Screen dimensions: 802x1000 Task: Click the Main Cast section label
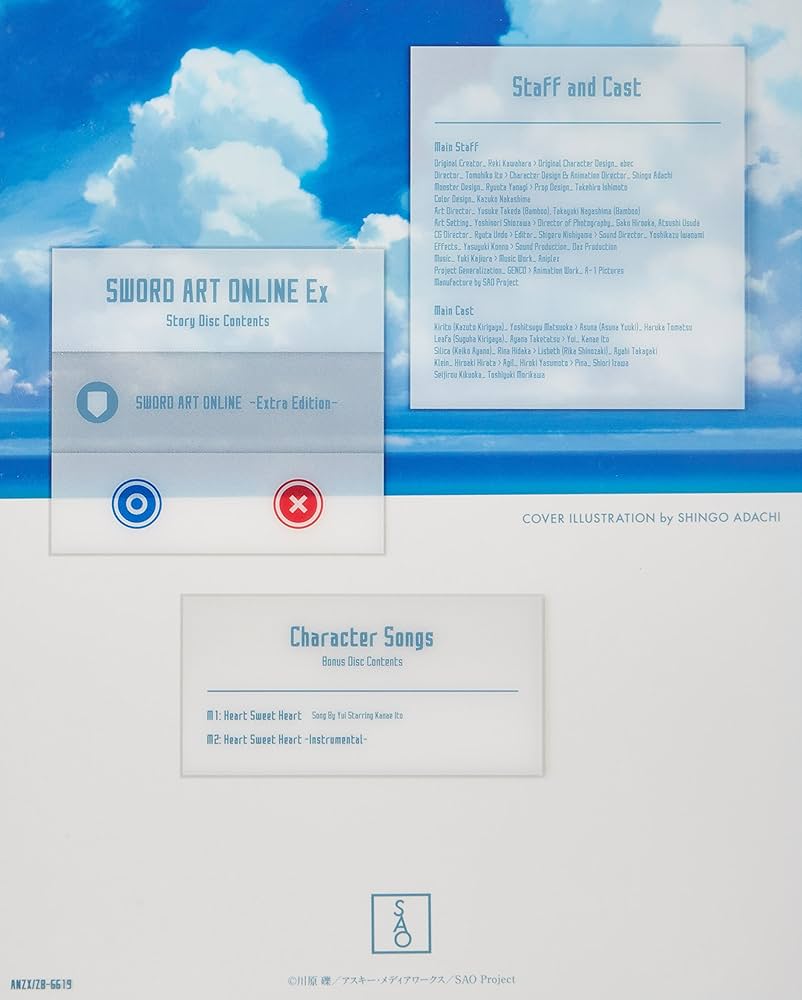[453, 311]
